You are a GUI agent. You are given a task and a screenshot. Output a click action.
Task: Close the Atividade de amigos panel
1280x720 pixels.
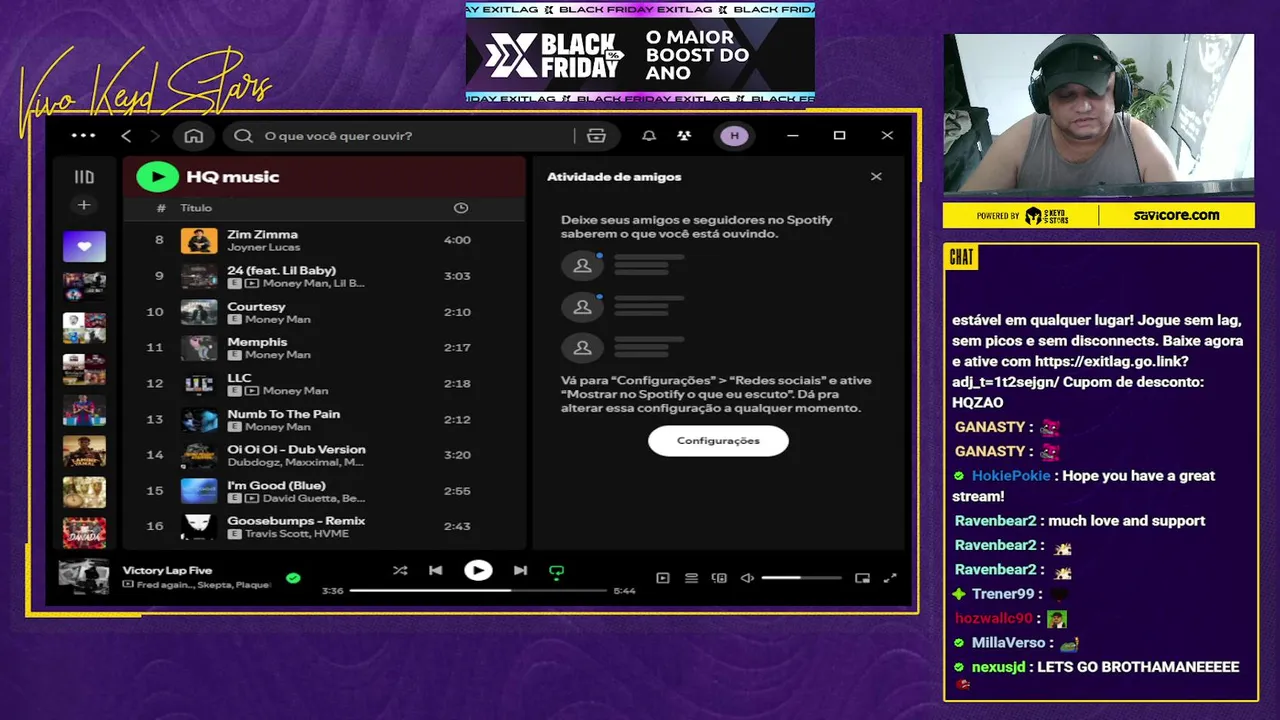coord(876,177)
